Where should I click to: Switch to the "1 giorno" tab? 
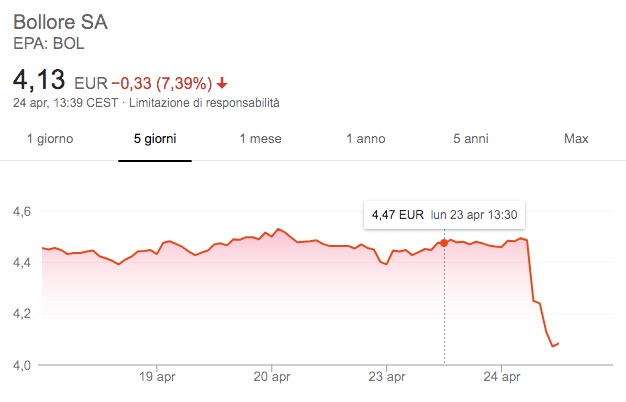coord(50,138)
